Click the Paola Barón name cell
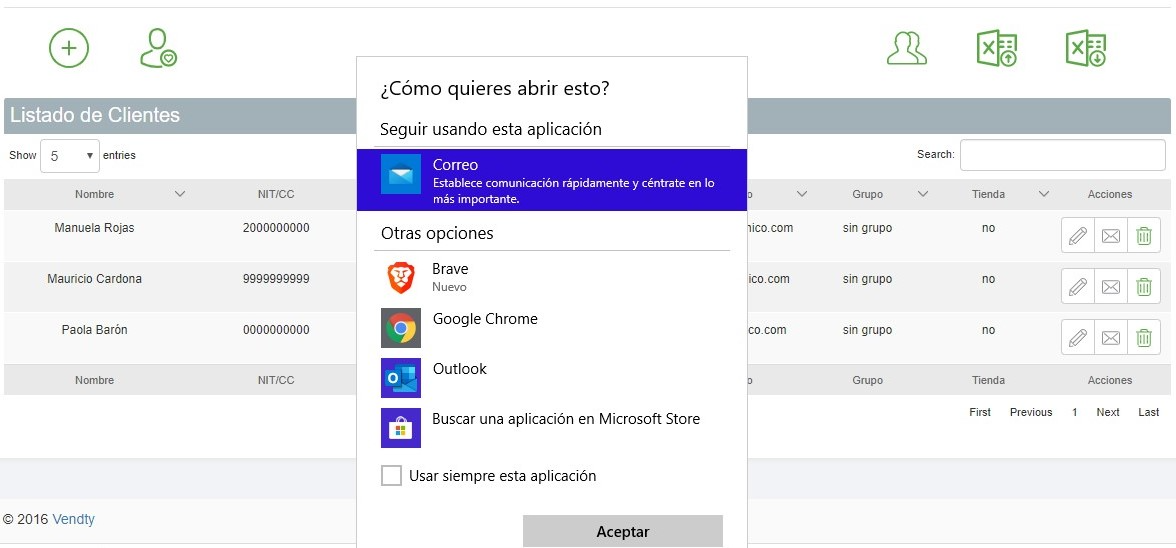Screen dimensions: 1176x548 pyautogui.click(x=94, y=330)
